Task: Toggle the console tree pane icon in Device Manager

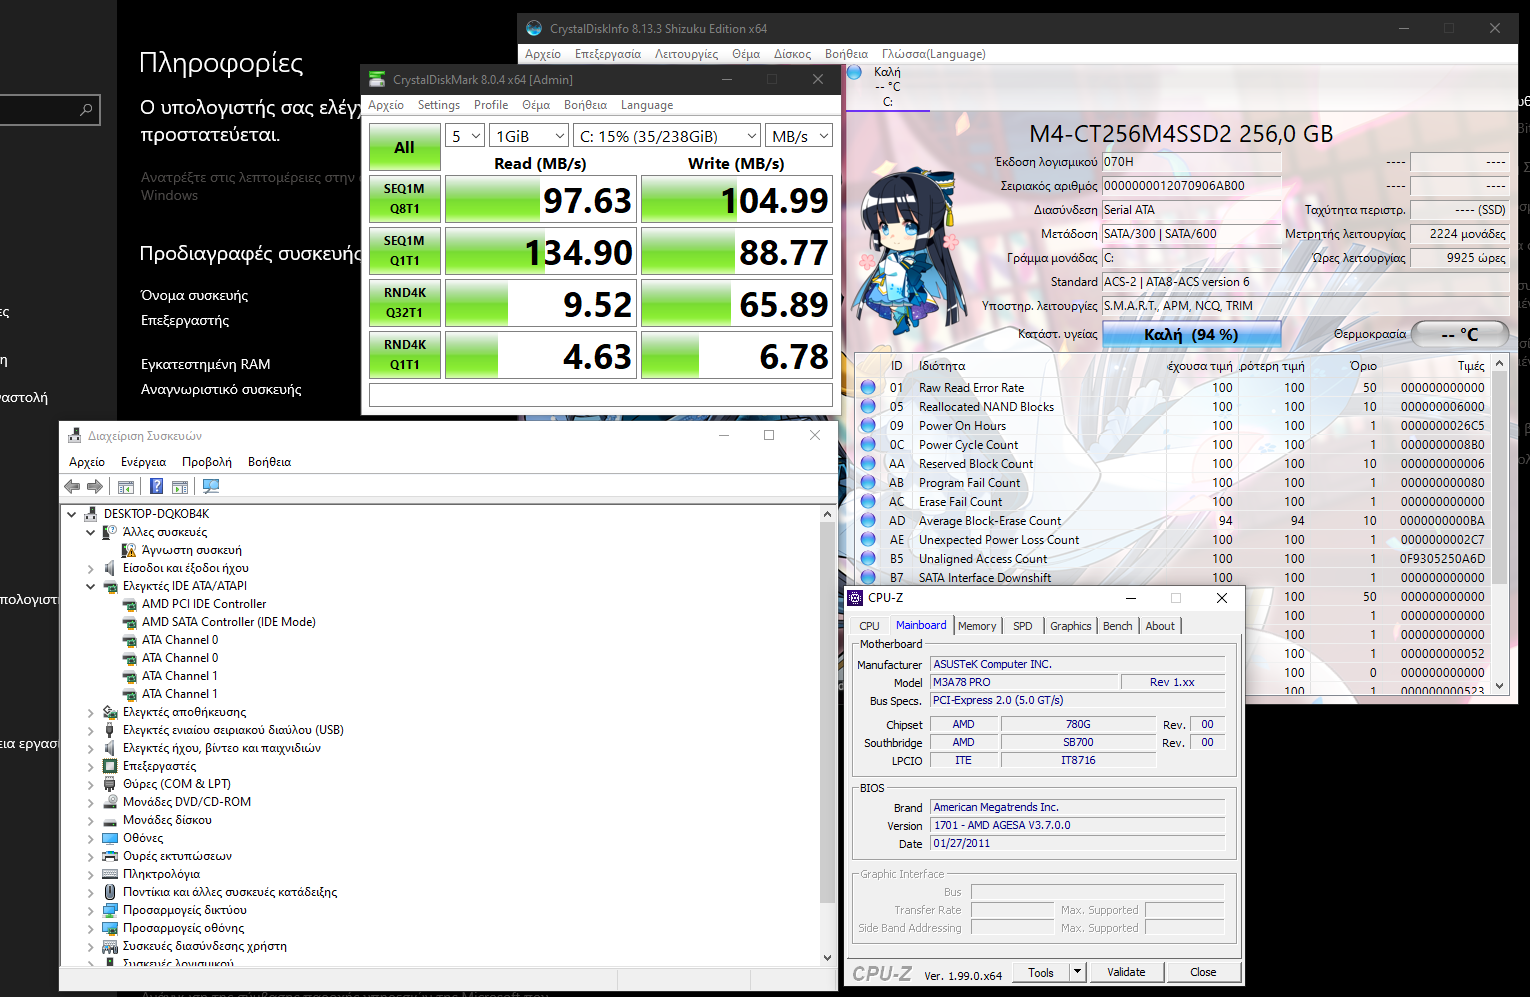Action: coord(126,487)
